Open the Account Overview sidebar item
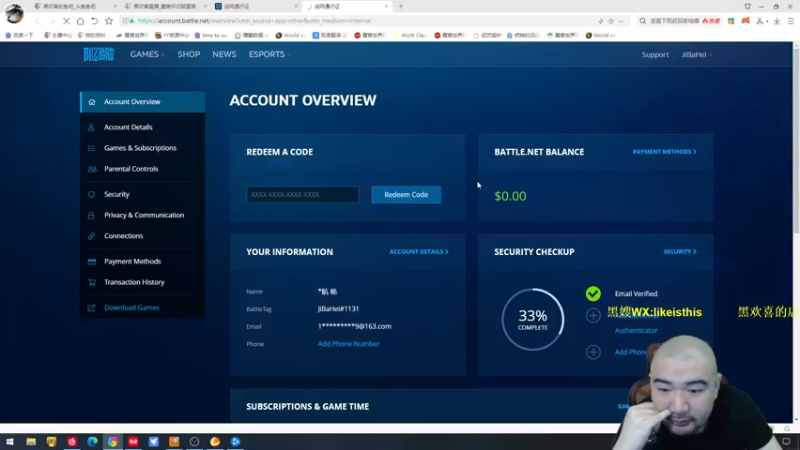800x450 pixels. [x=143, y=102]
